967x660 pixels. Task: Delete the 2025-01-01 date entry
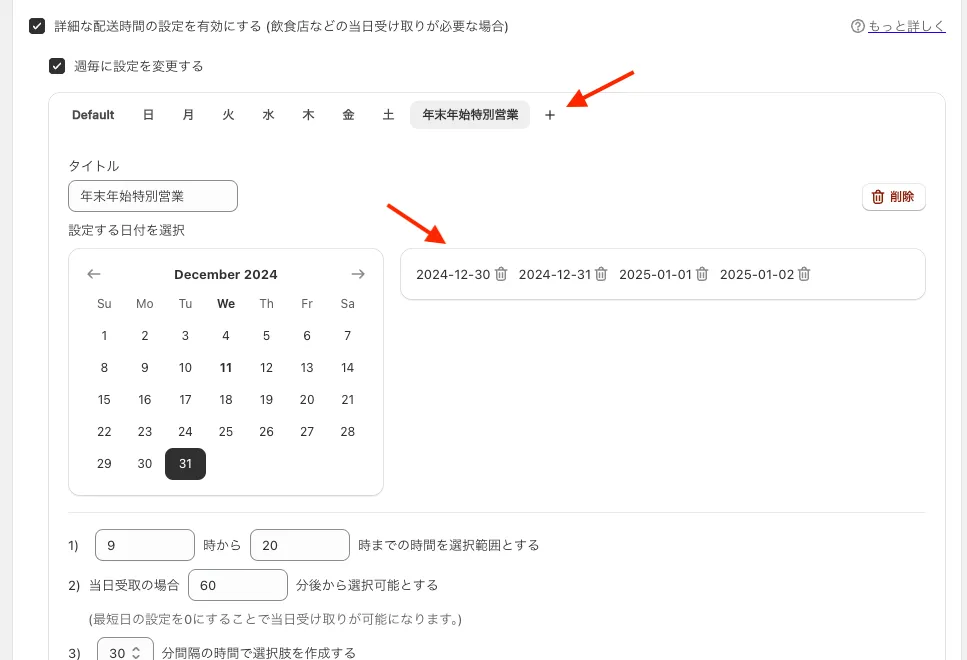(x=702, y=274)
